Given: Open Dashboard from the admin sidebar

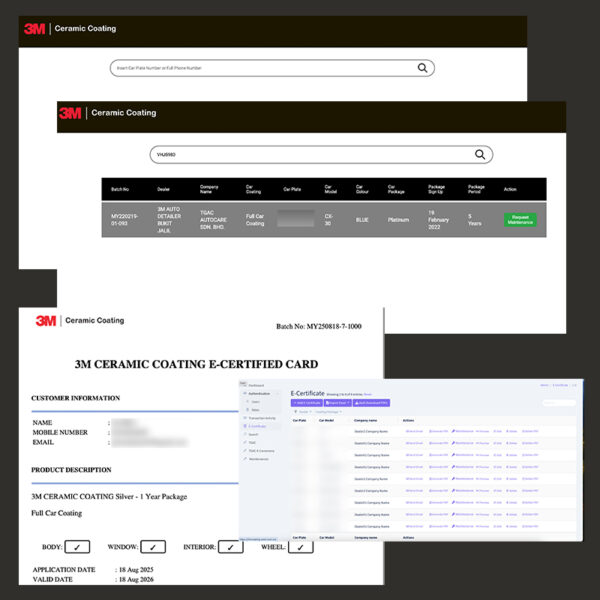Looking at the screenshot, I should [259, 384].
